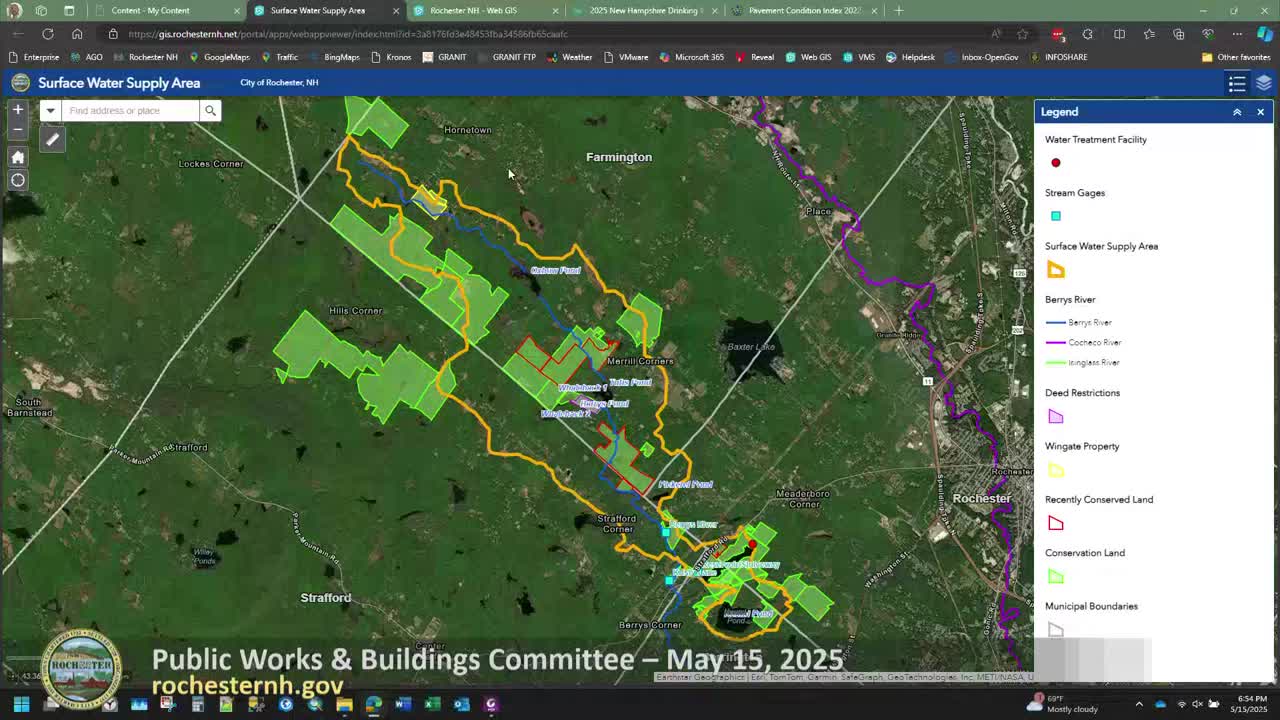
Task: Open the INFOSHARE bookmark
Action: [1057, 57]
